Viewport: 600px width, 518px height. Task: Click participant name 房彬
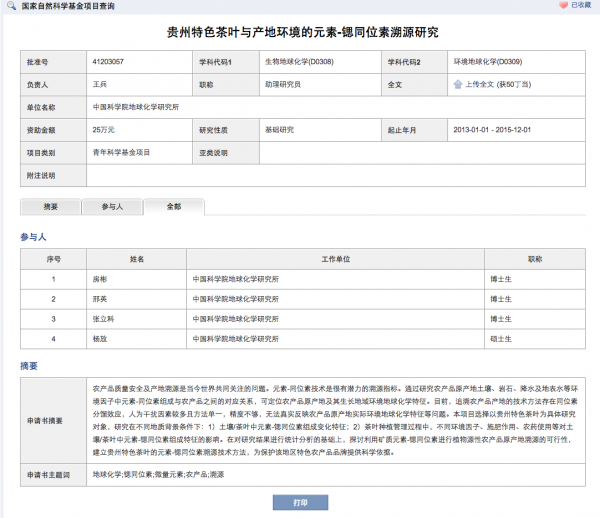coord(100,279)
